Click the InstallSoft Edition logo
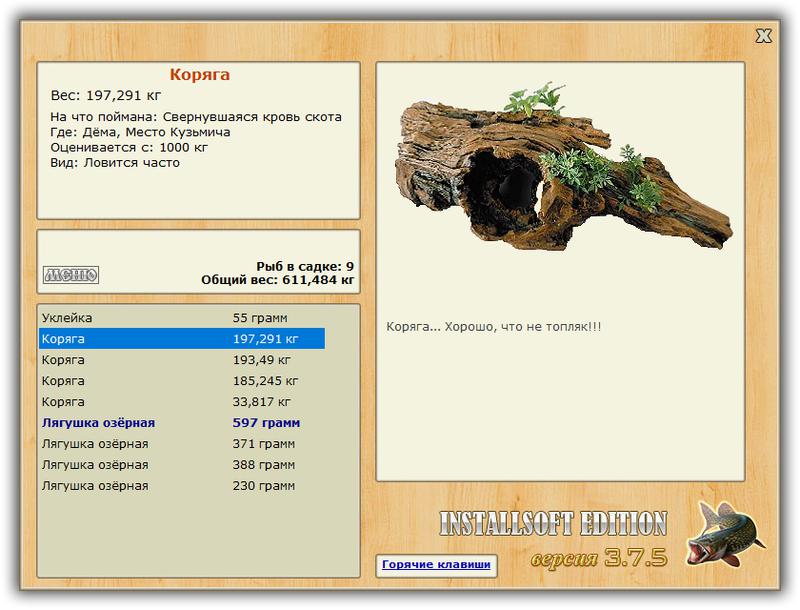Screen dimensions: 800x610 (x=553, y=524)
